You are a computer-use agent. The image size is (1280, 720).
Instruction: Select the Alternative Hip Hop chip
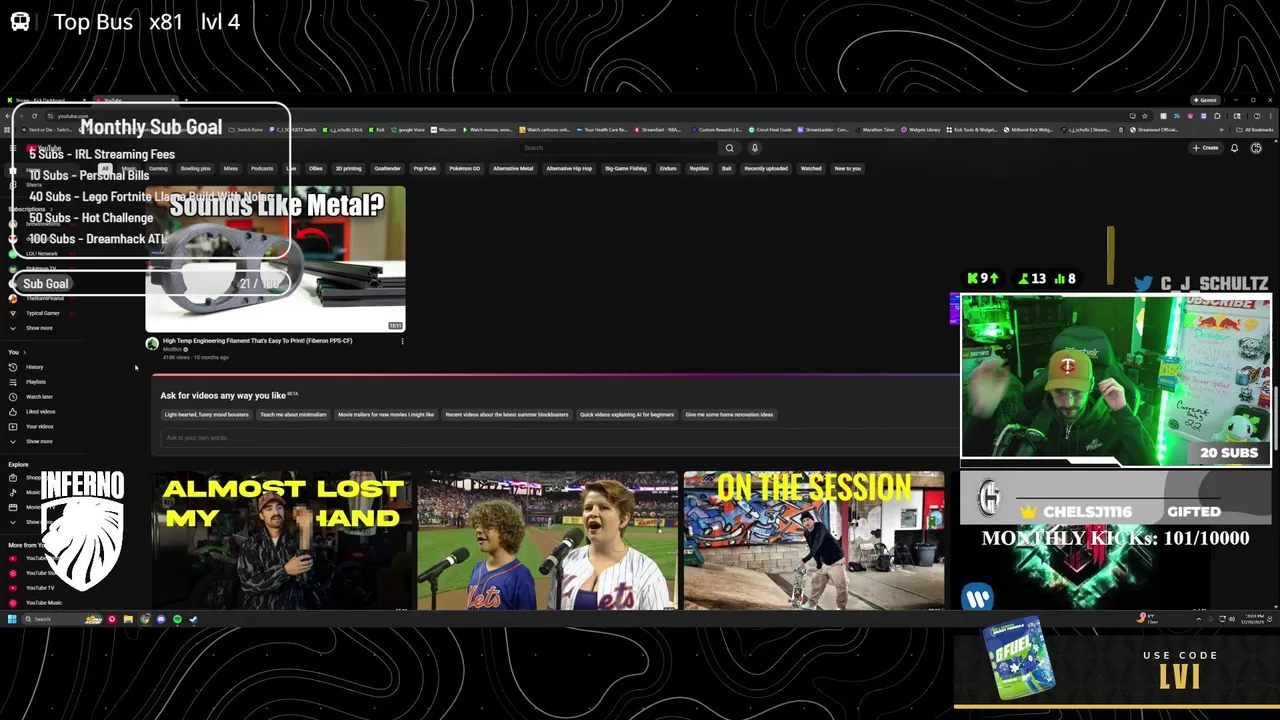(569, 169)
